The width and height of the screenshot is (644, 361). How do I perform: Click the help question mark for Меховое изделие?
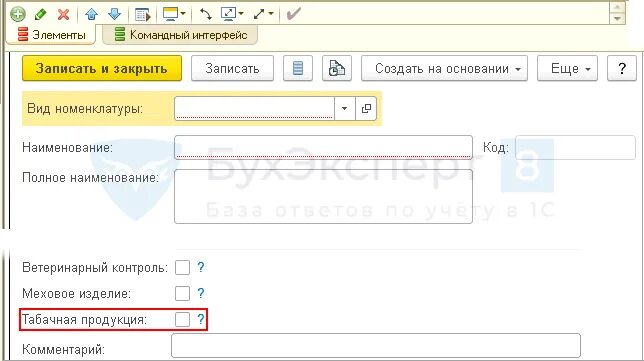(200, 293)
